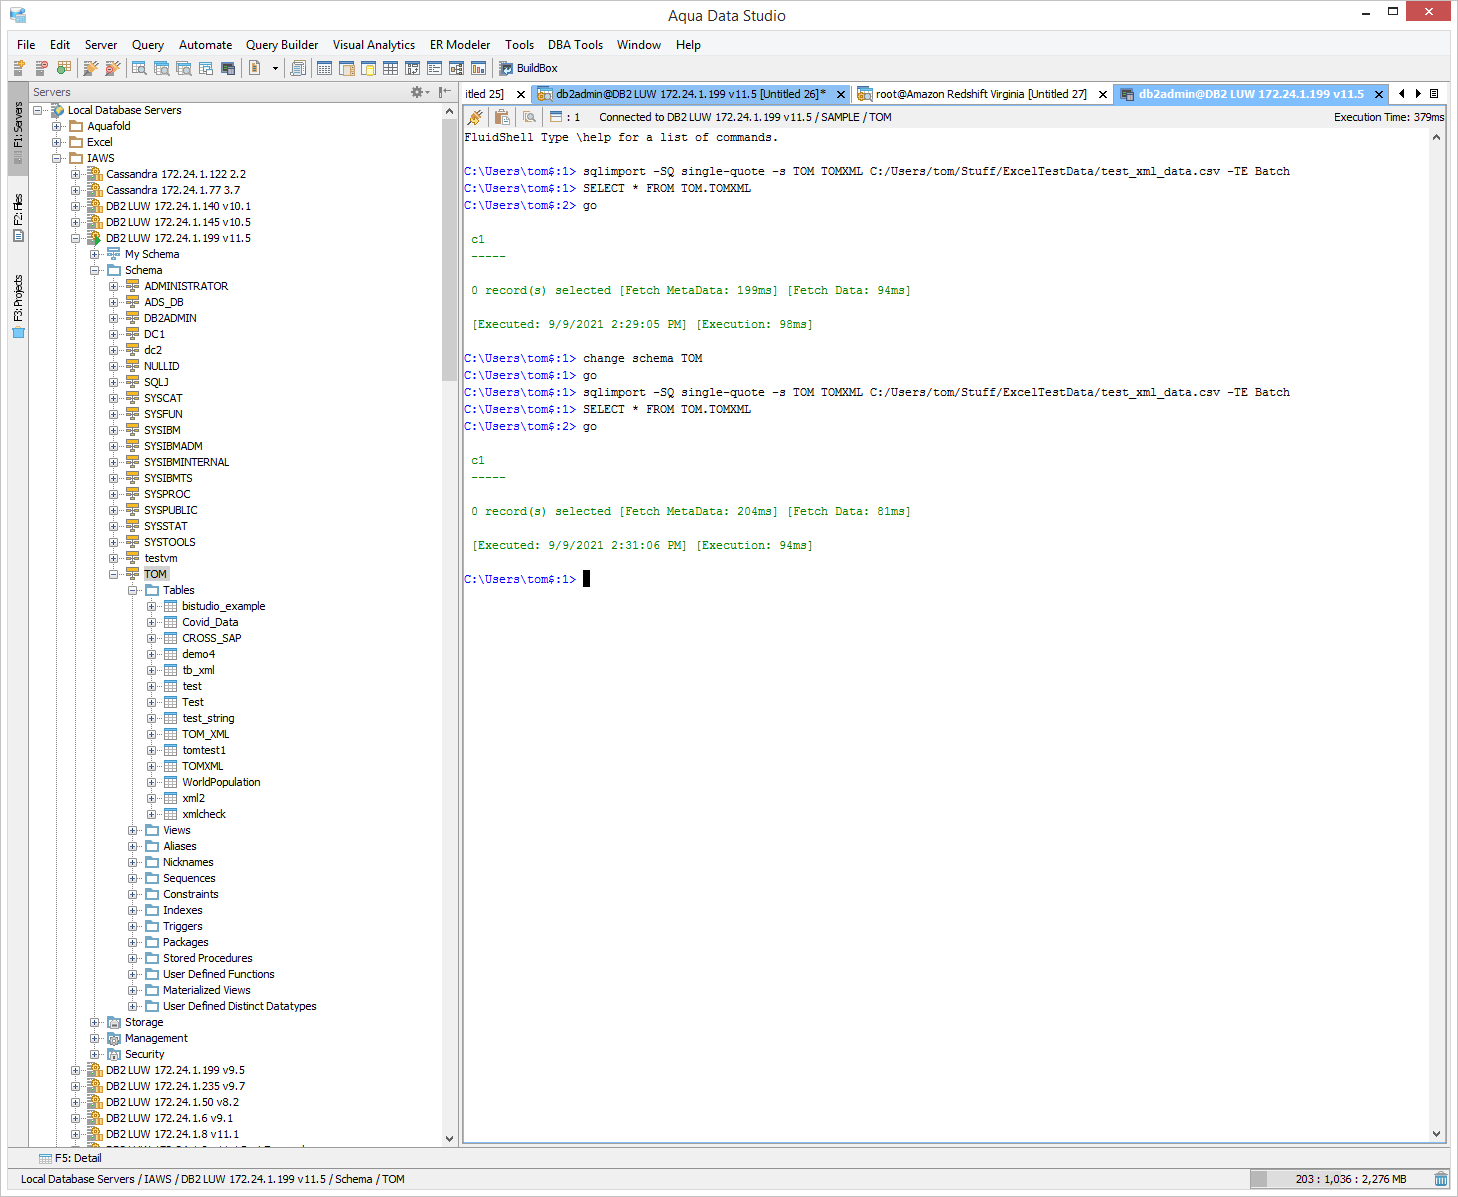Expand the My Schema node
Image resolution: width=1458 pixels, height=1197 pixels.
pyautogui.click(x=95, y=254)
